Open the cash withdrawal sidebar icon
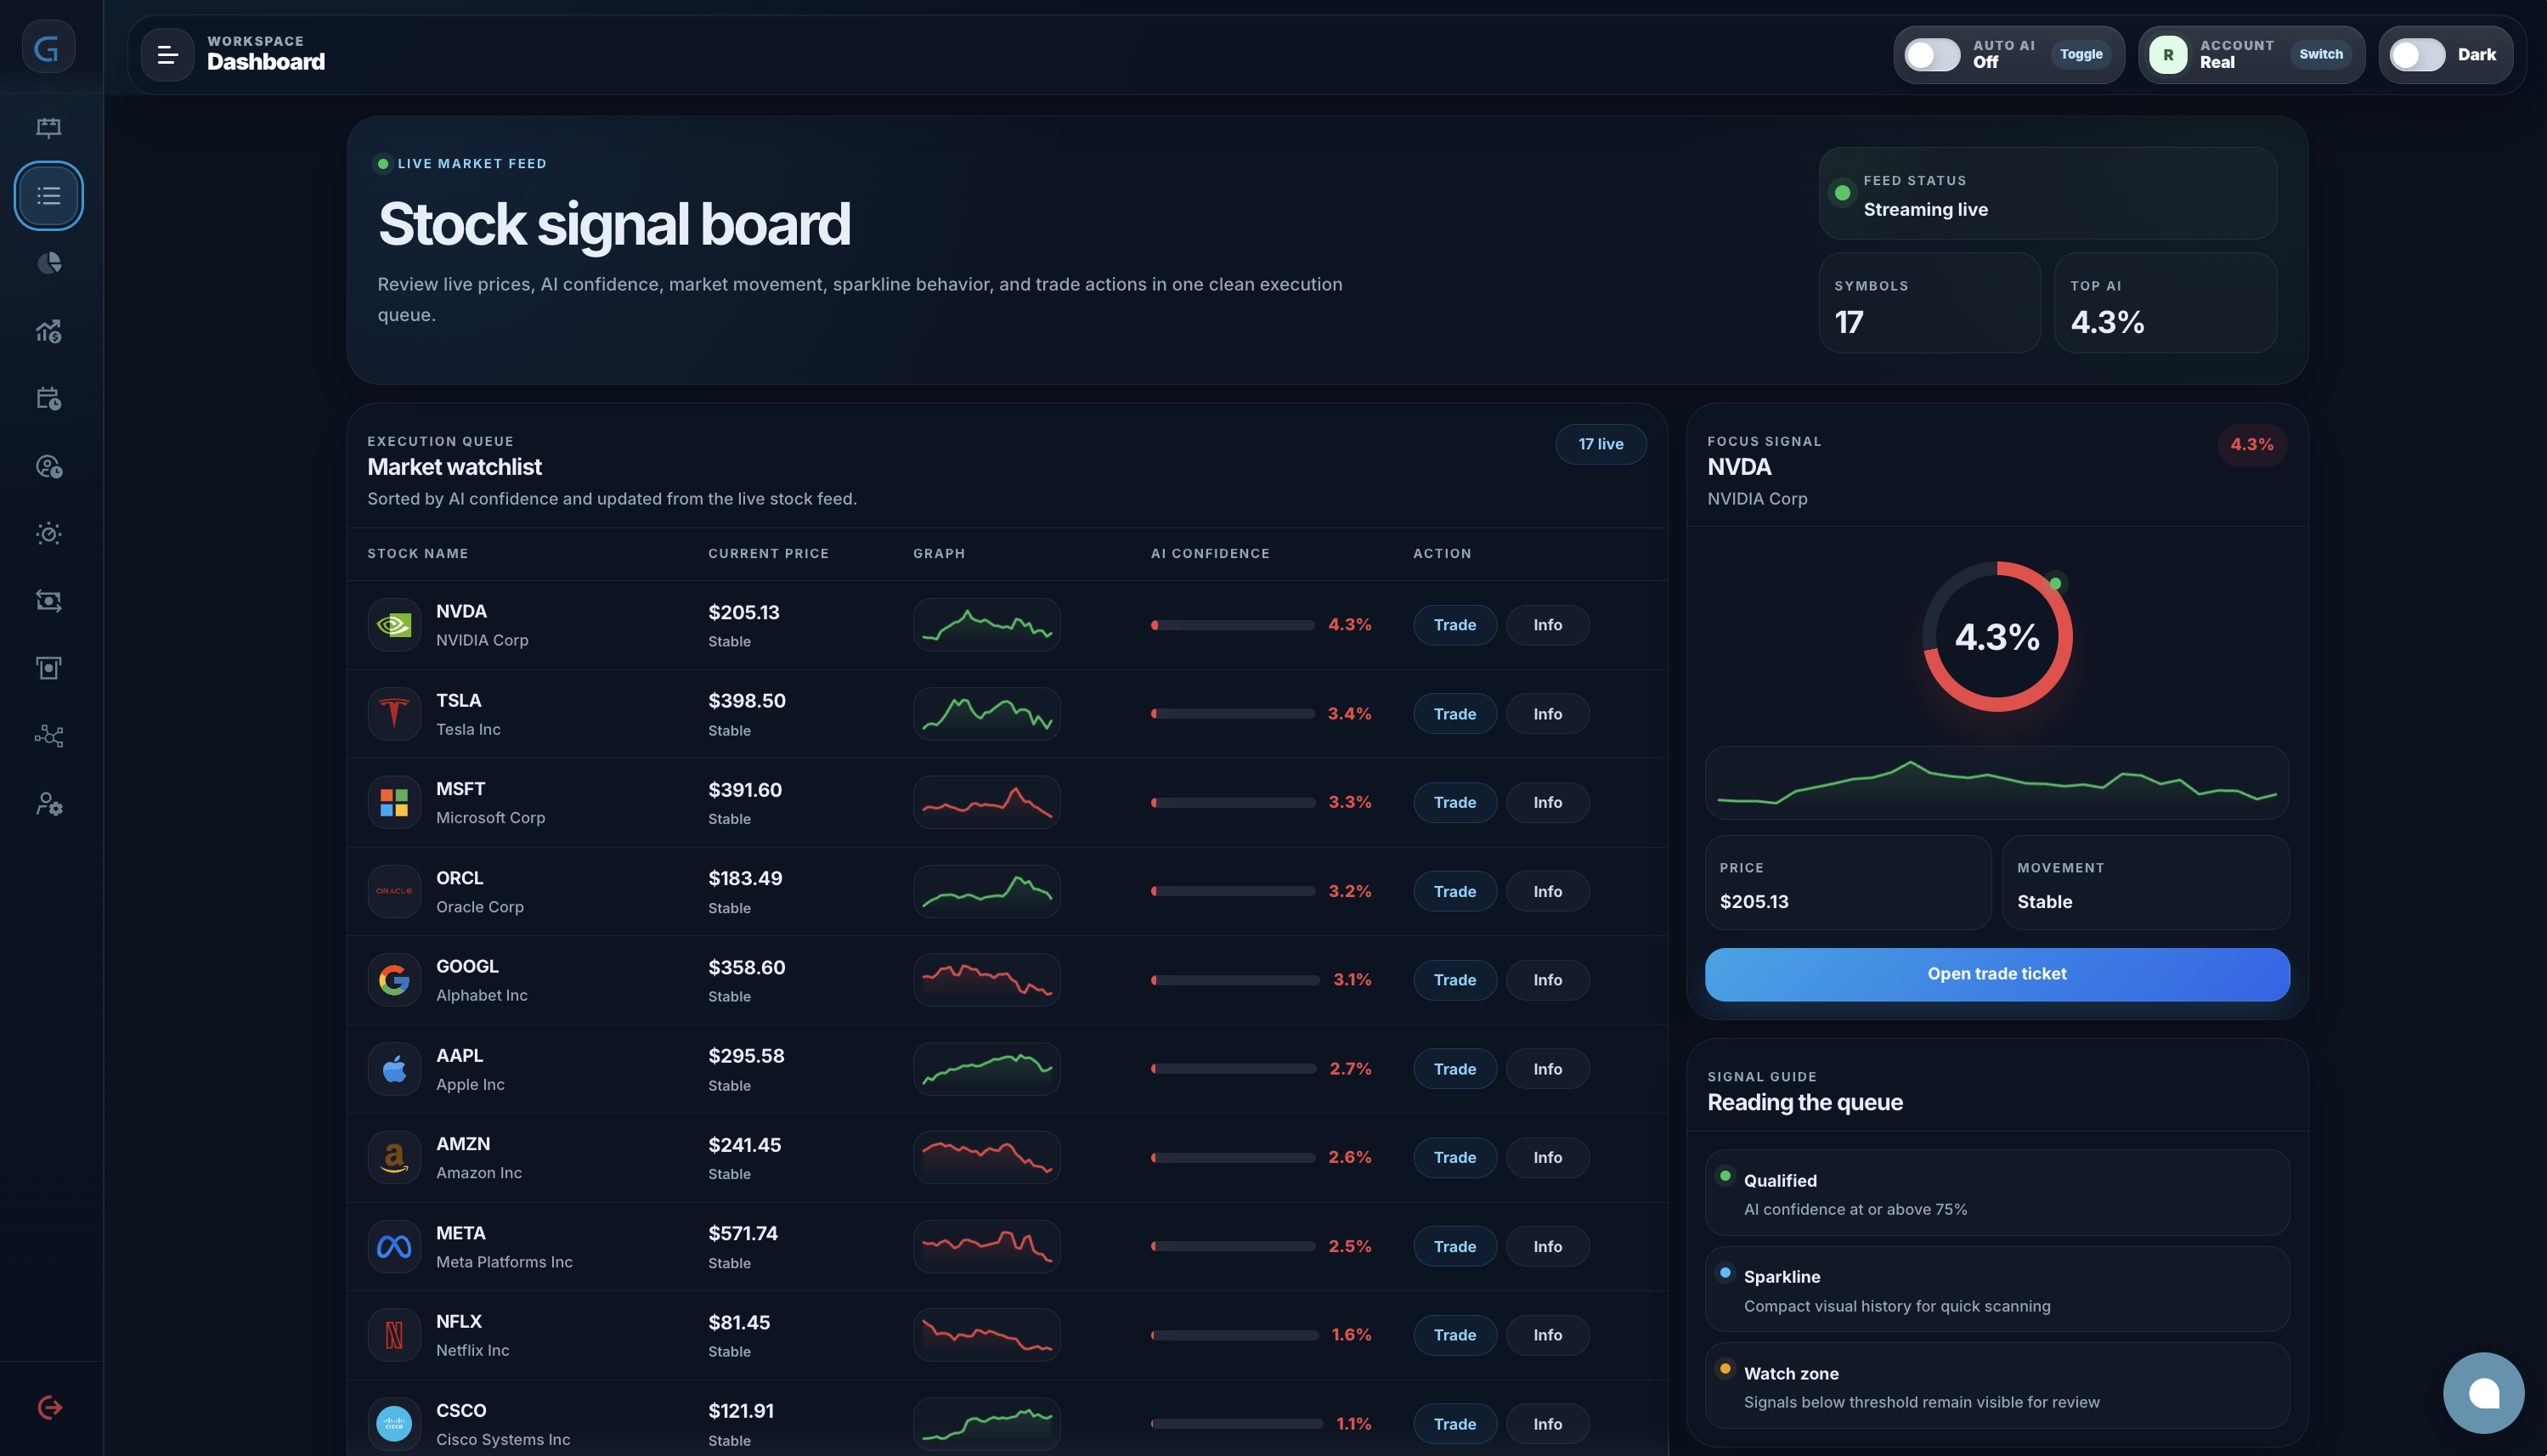This screenshot has width=2547, height=1456. tap(49, 668)
